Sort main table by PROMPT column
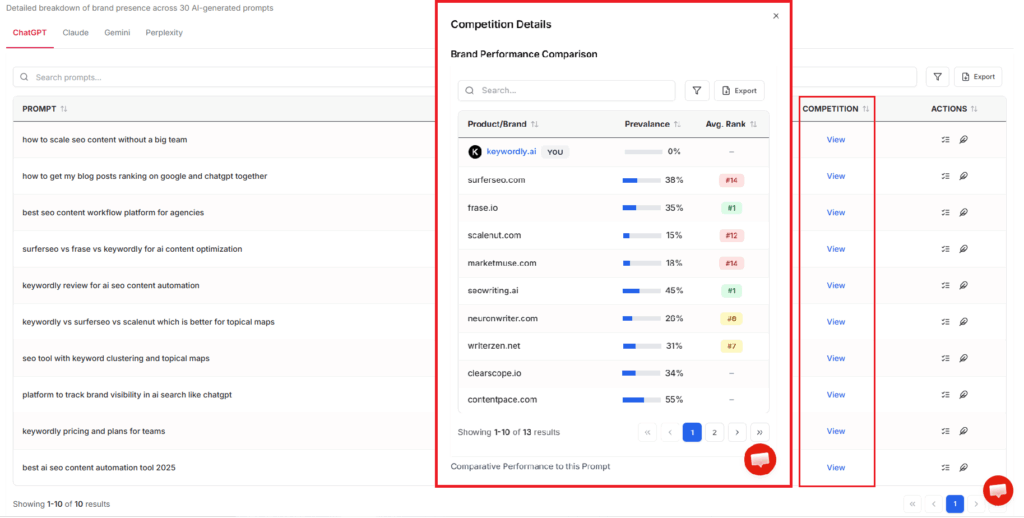 click(63, 109)
